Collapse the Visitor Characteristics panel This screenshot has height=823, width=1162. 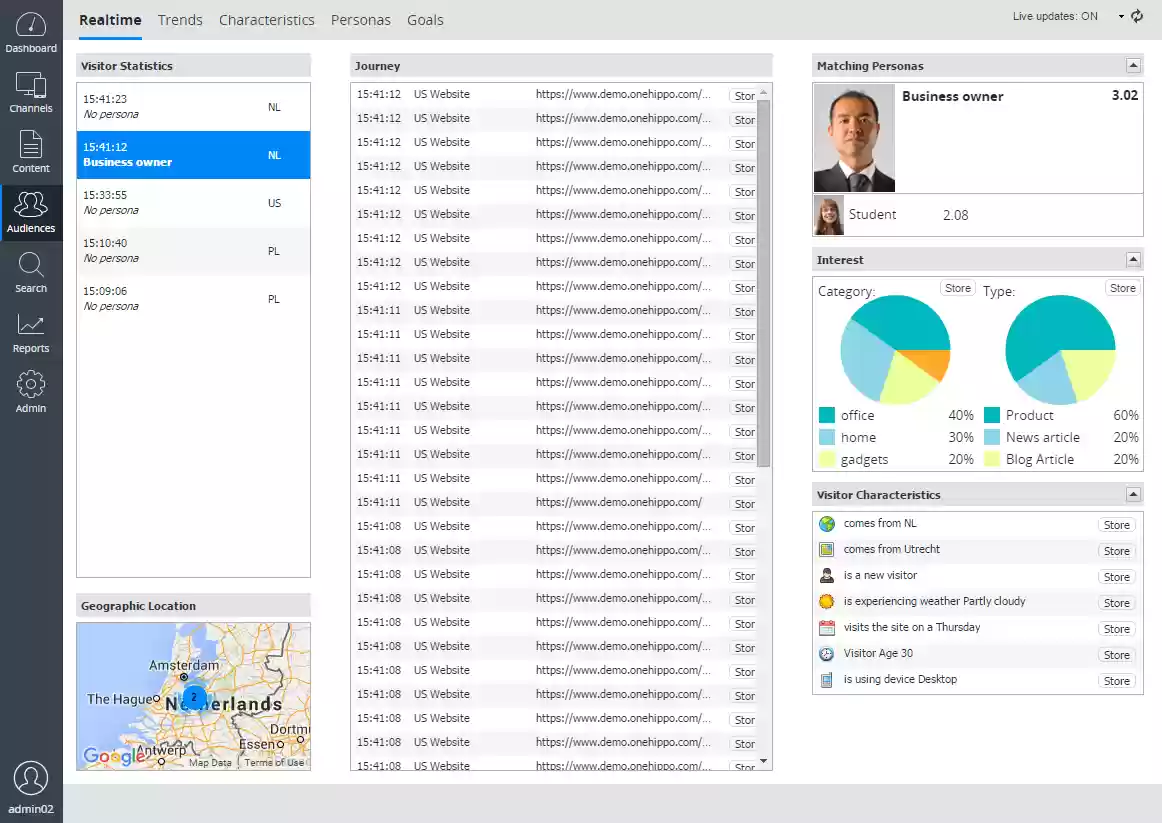1132,495
